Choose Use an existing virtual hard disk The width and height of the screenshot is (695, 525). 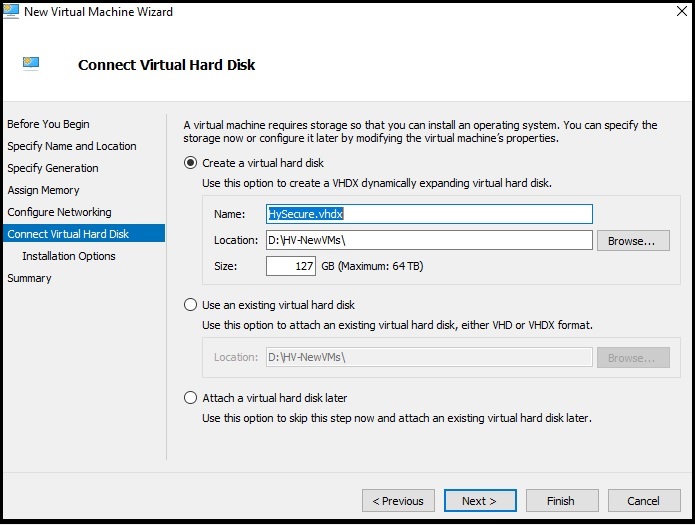coord(191,305)
